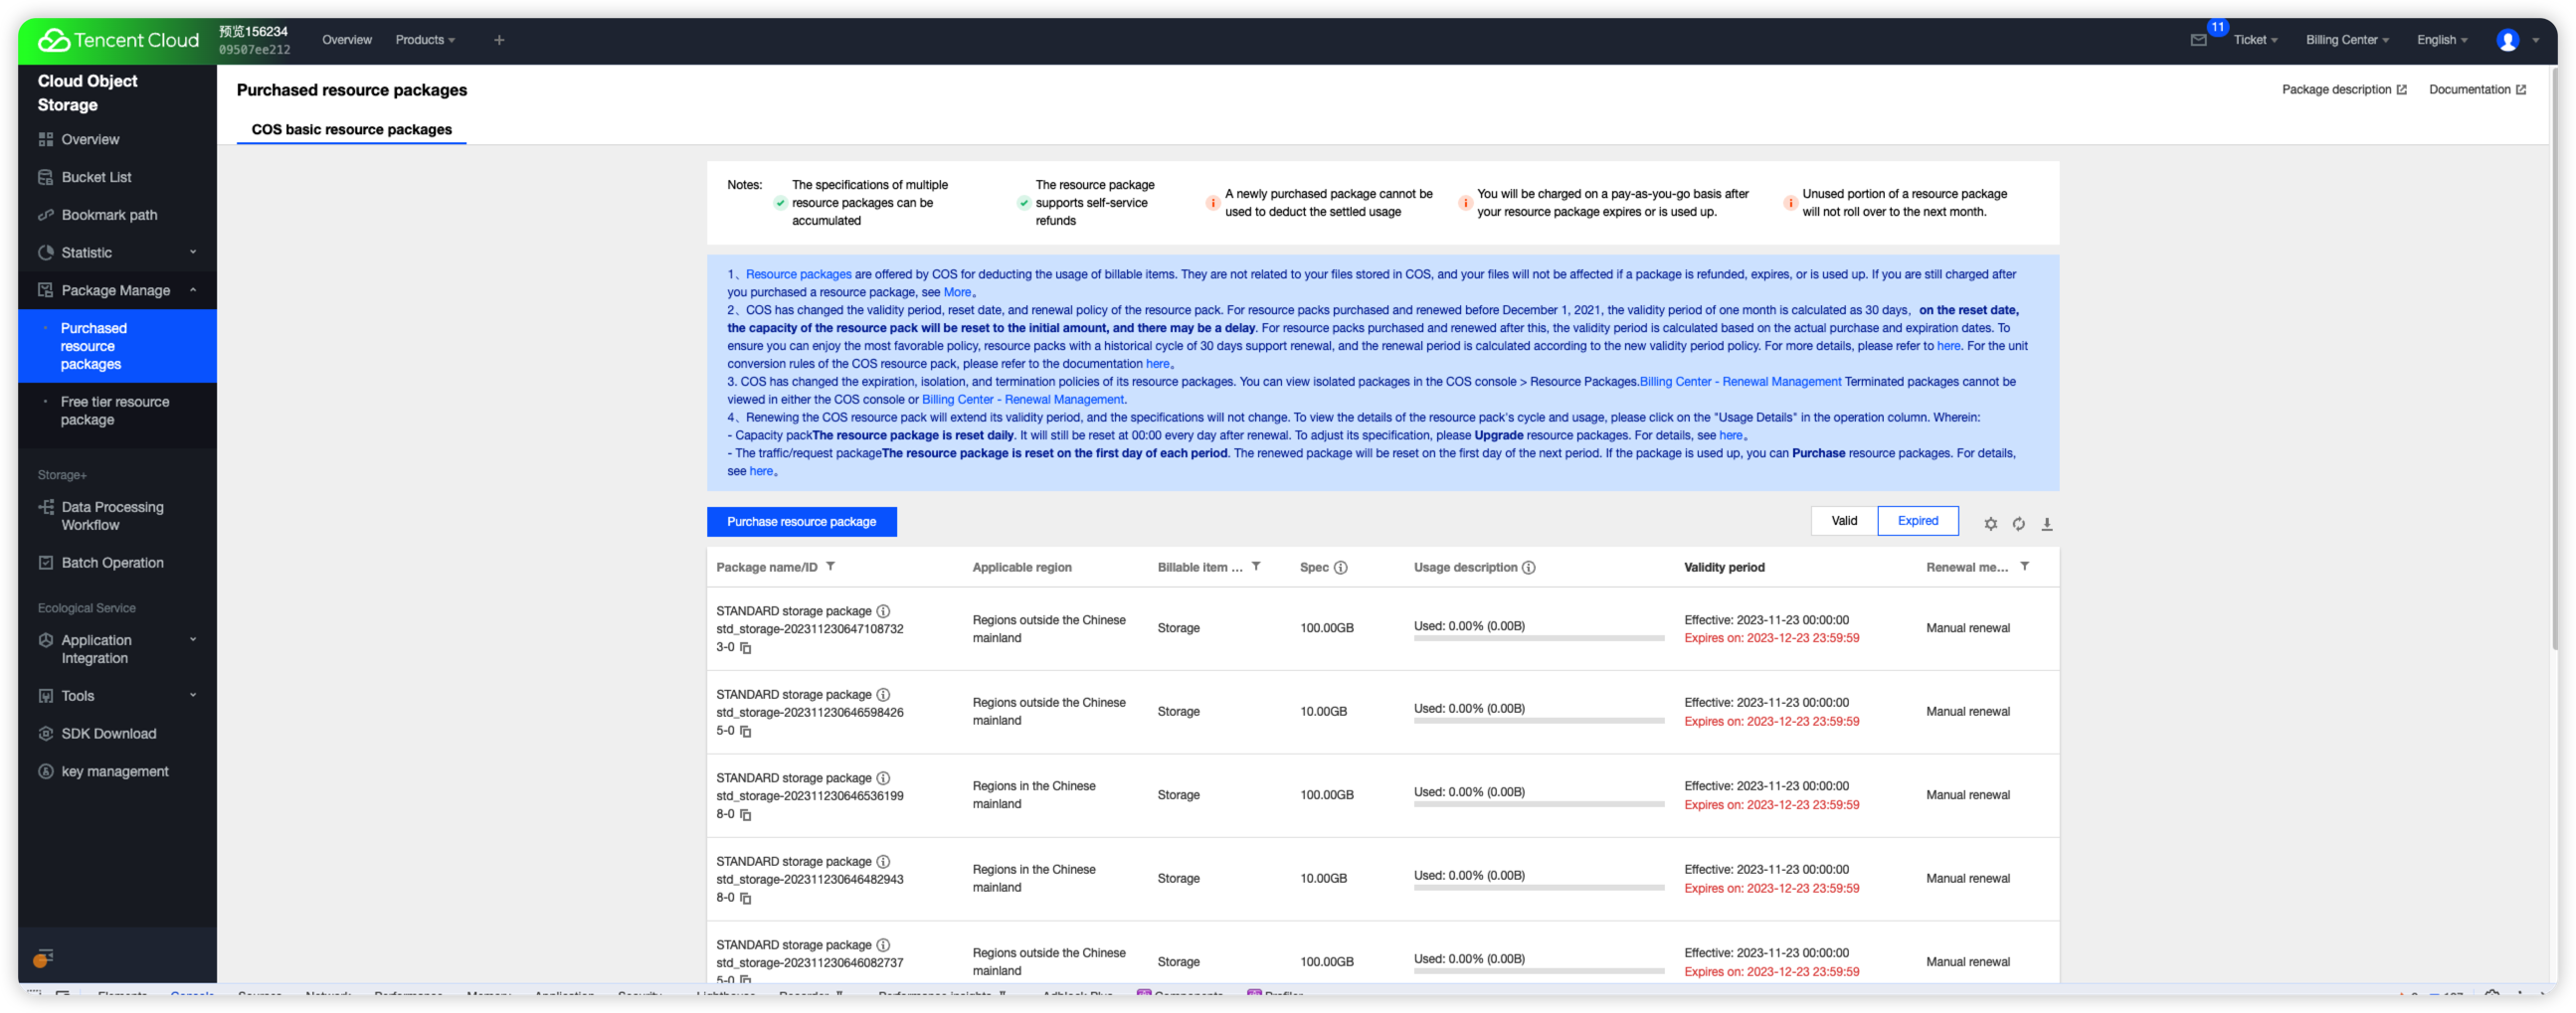
Task: Open Purchased resource packages sidebar item
Action: [x=117, y=346]
